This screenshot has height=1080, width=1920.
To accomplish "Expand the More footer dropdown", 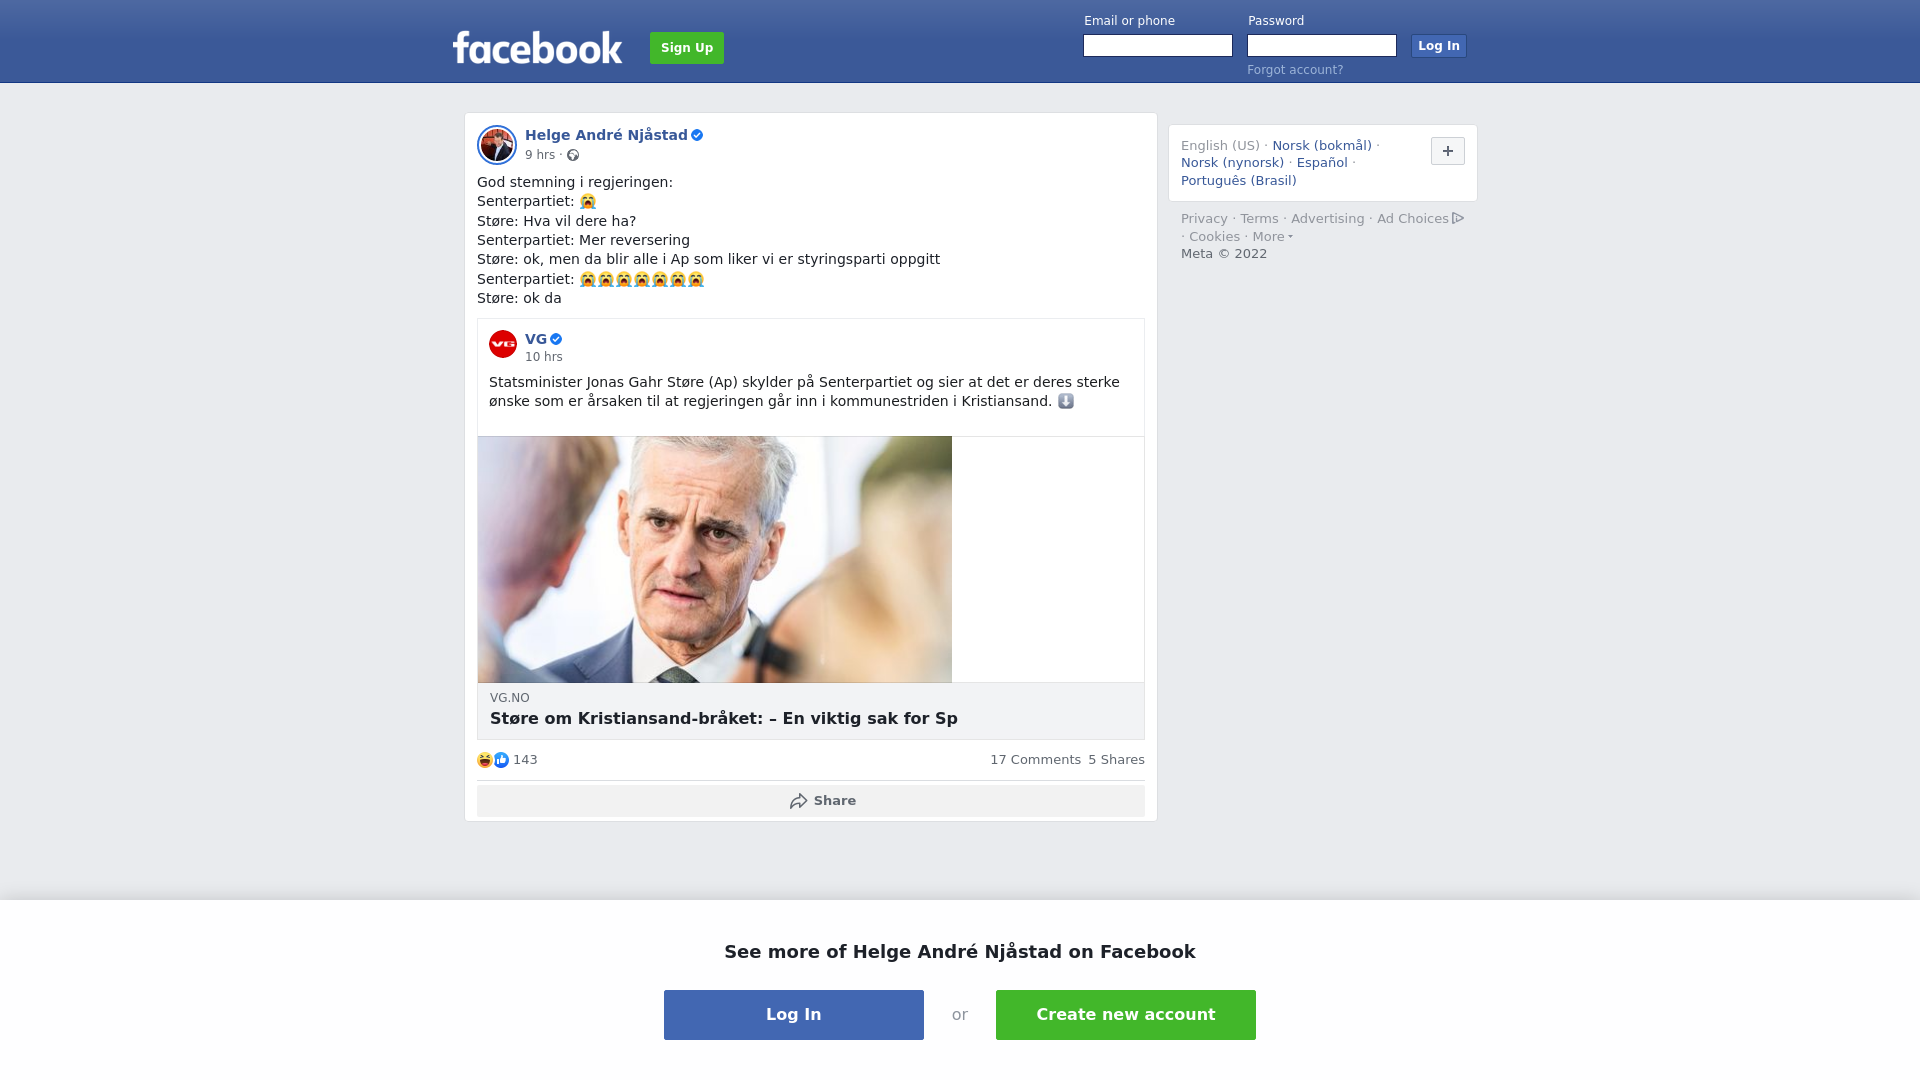I will pos(1273,237).
